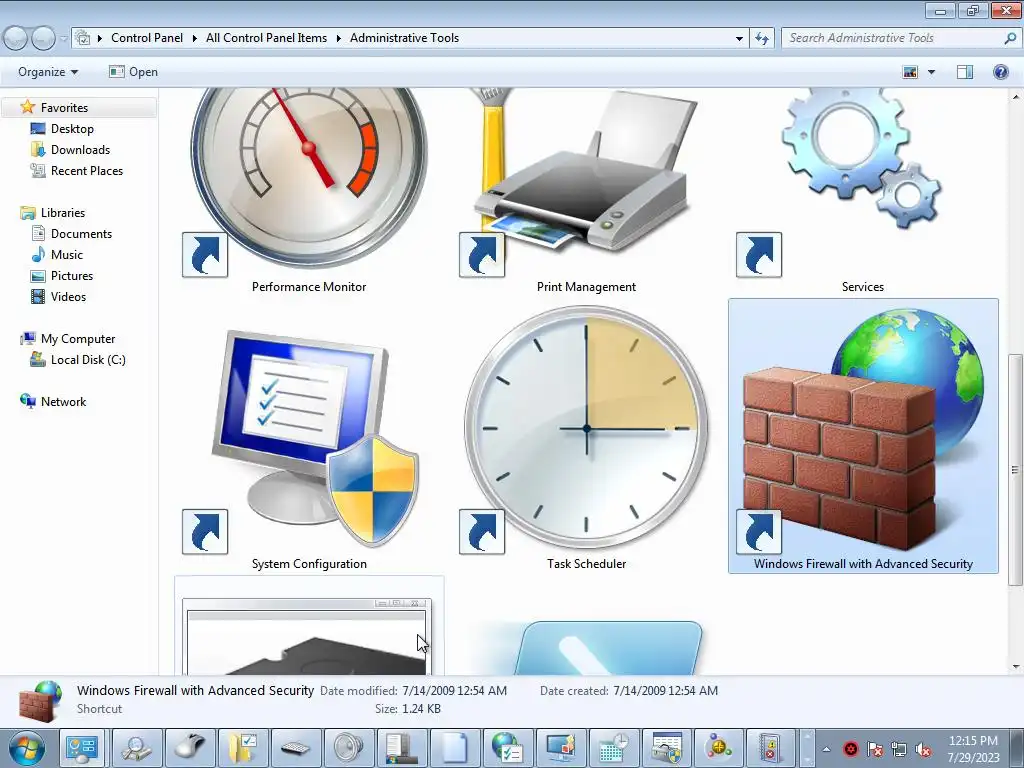This screenshot has height=768, width=1024.
Task: Click the scrollbar down arrow
Action: pos(1015,667)
